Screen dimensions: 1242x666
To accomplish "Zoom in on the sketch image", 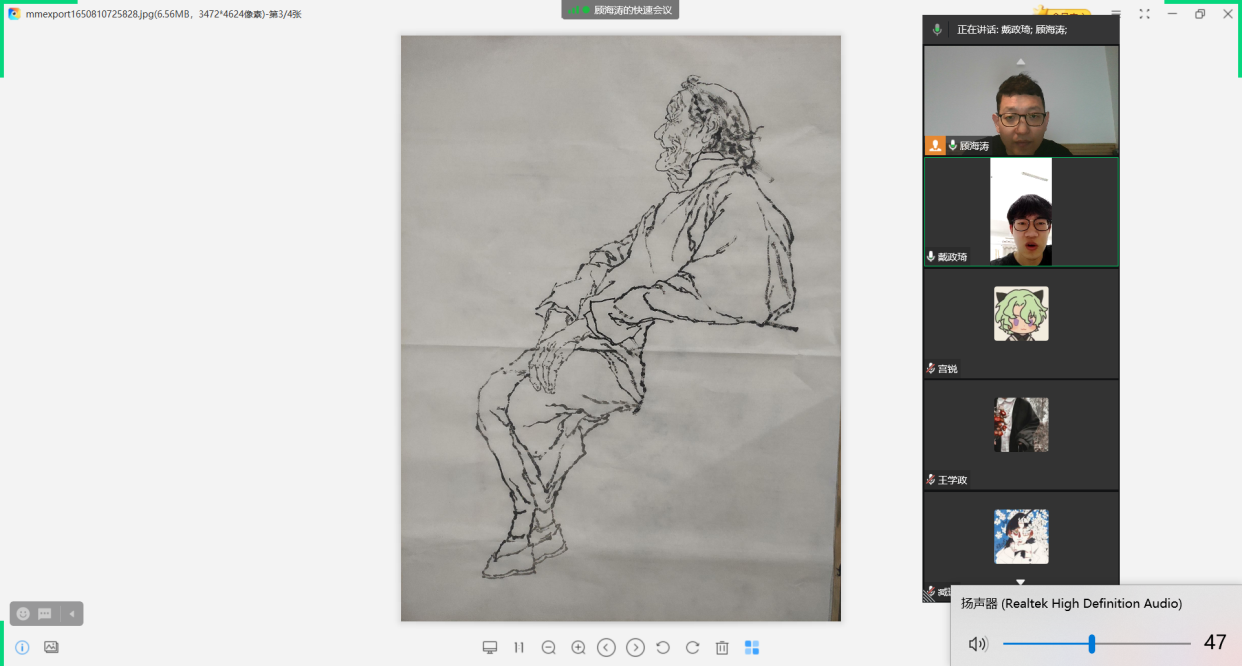I will pos(578,648).
